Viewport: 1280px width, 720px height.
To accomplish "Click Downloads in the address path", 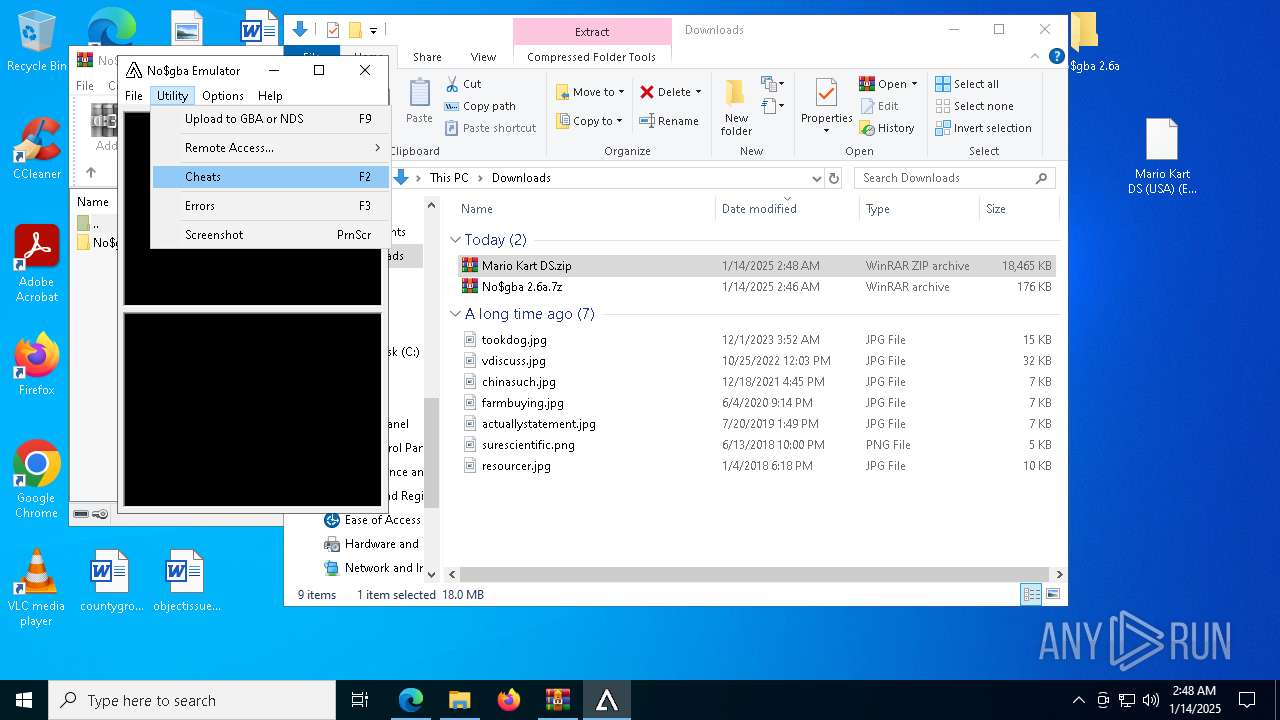I will pyautogui.click(x=521, y=178).
